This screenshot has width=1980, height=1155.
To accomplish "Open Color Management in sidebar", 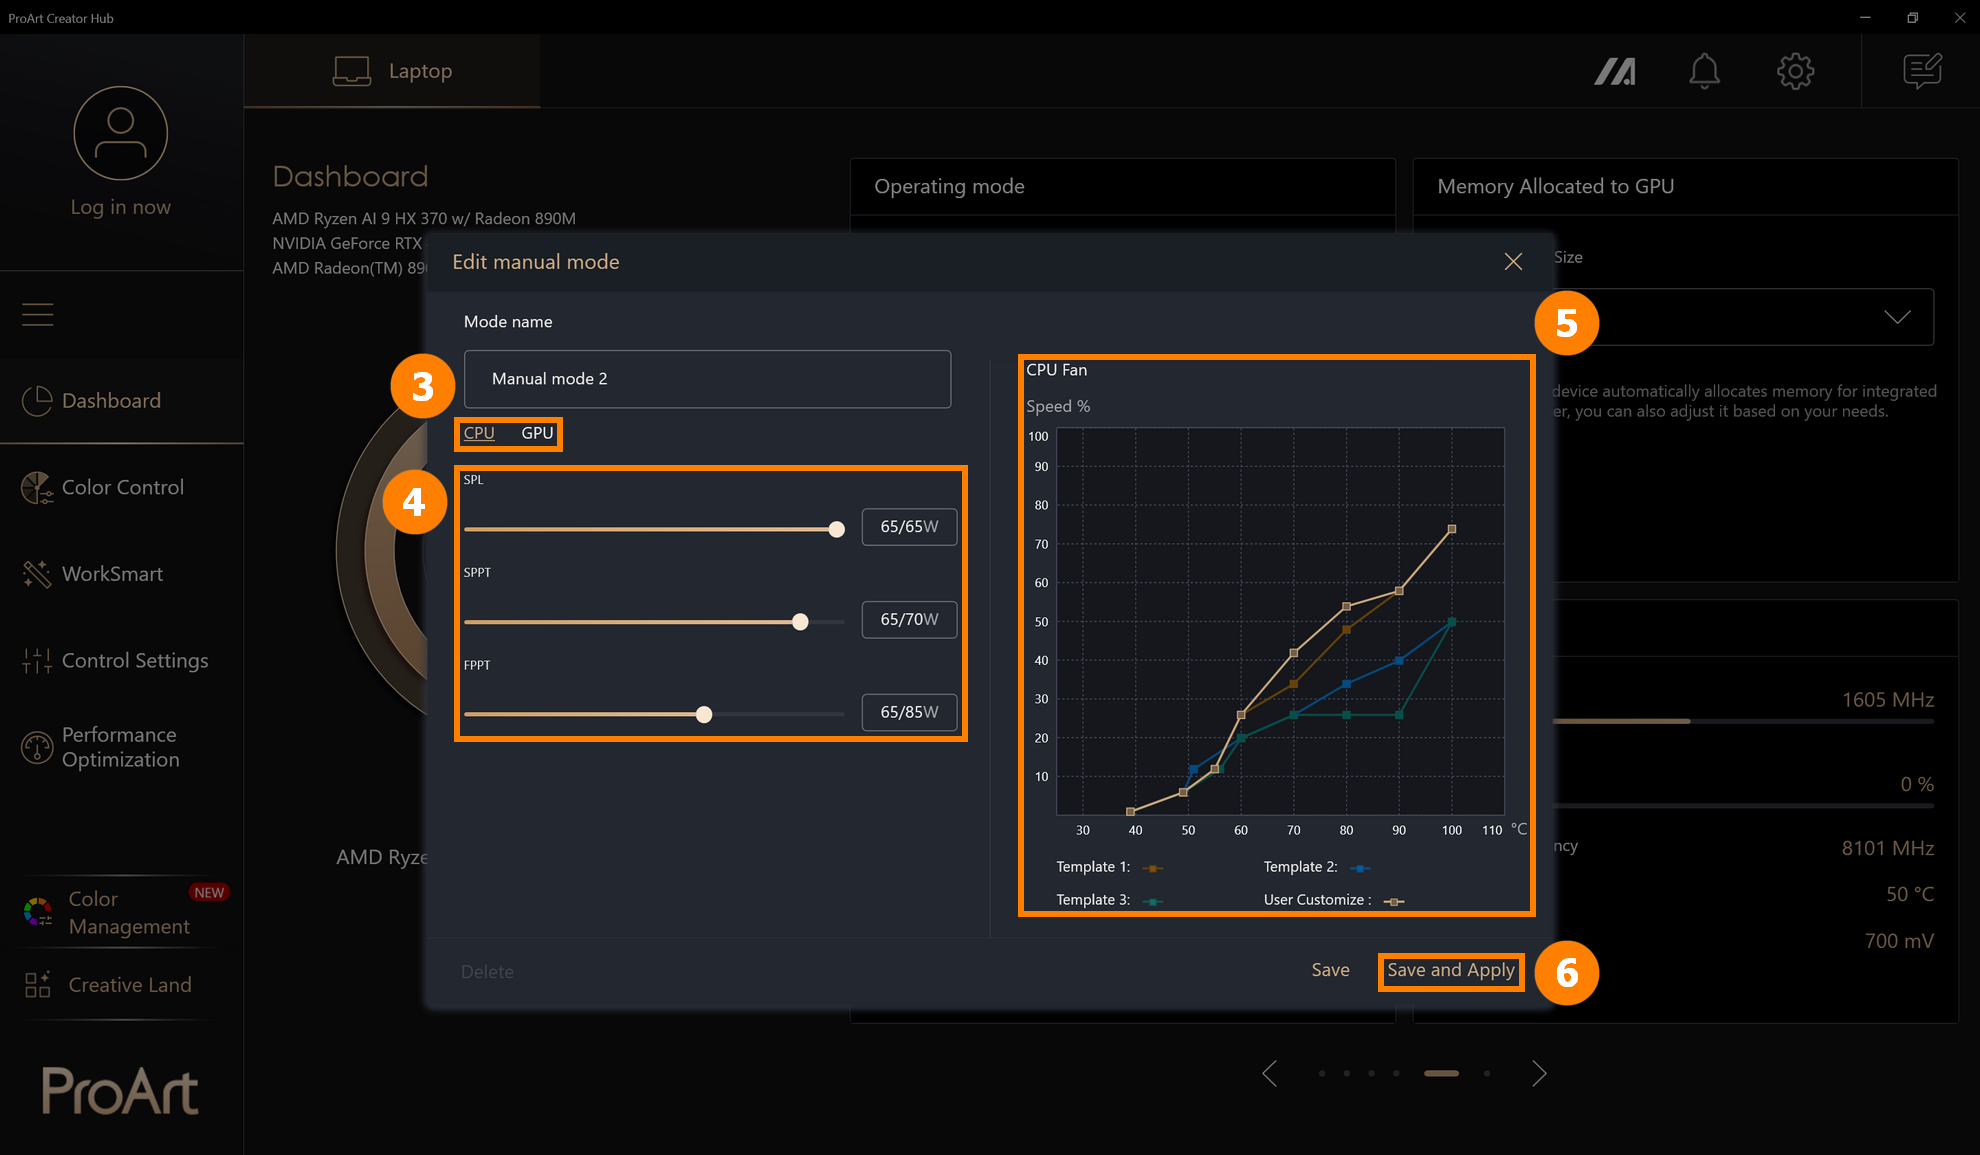I will [x=122, y=912].
